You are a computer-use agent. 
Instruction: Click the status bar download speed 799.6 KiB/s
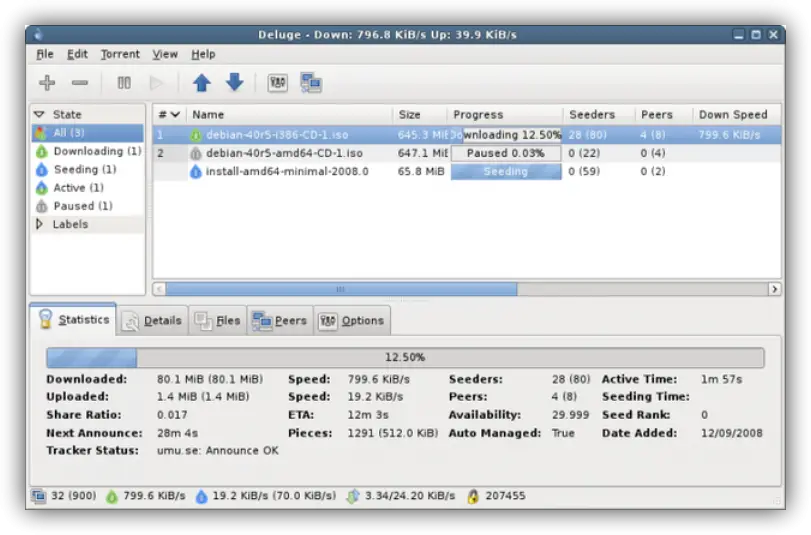pyautogui.click(x=154, y=496)
